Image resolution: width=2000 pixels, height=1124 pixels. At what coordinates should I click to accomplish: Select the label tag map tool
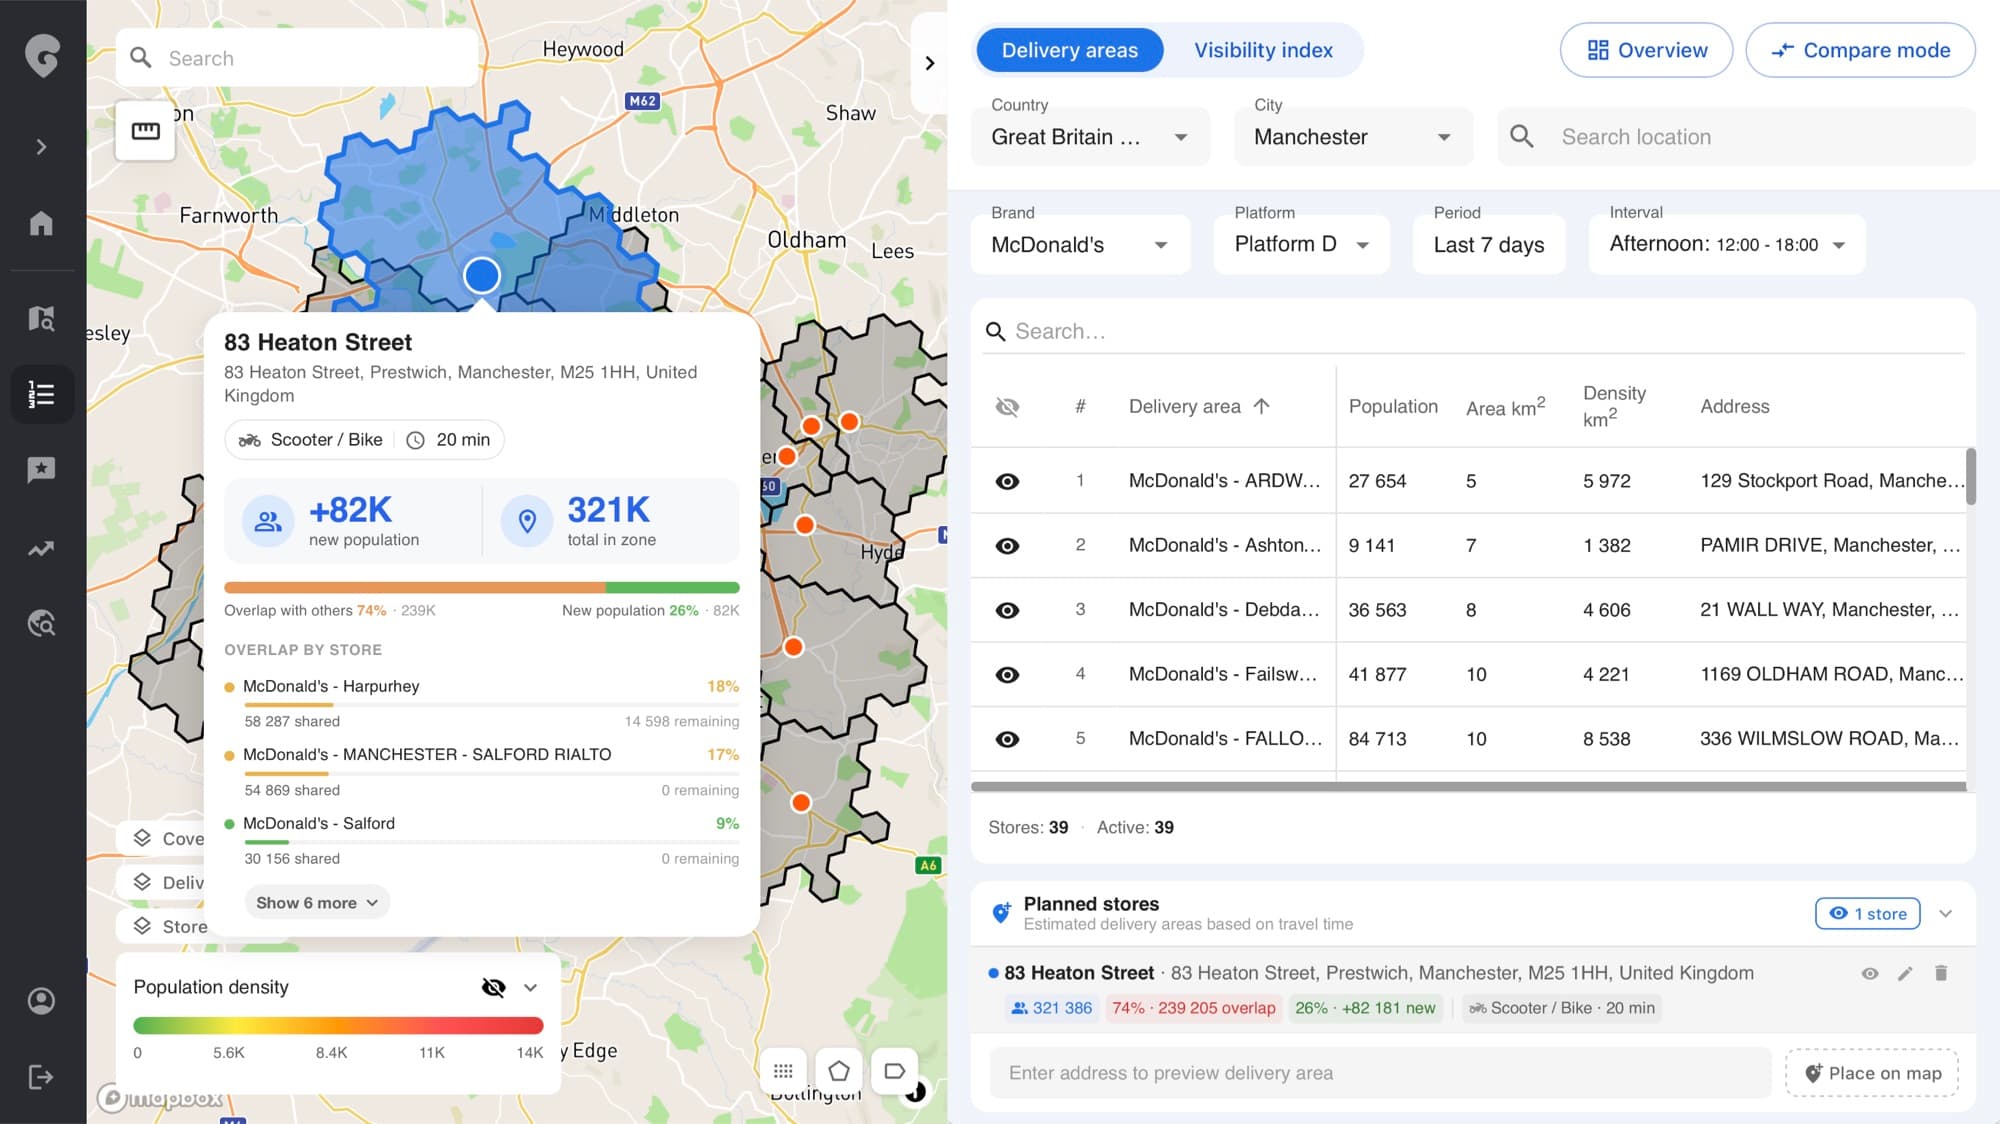(894, 1071)
